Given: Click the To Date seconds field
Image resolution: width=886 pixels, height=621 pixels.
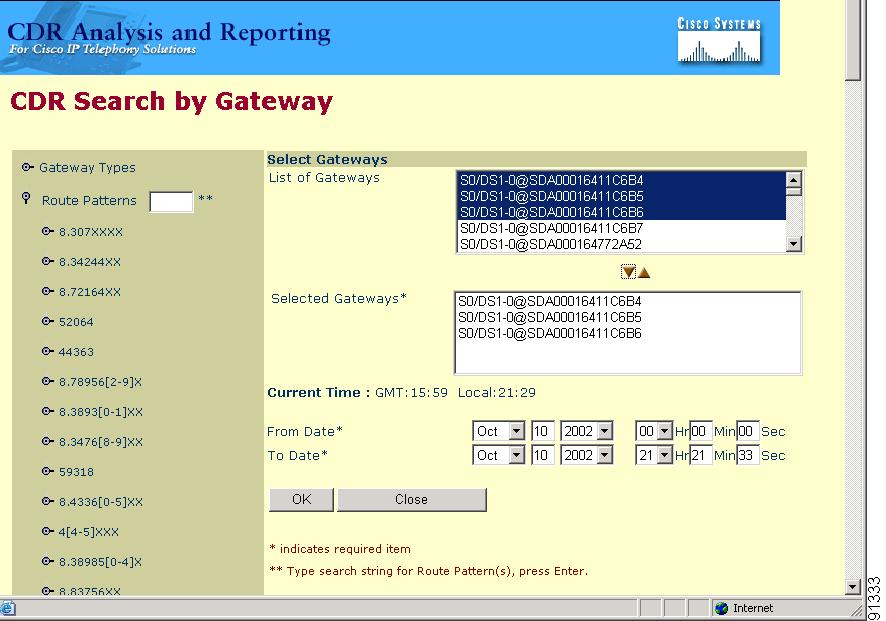Looking at the screenshot, I should click(748, 455).
